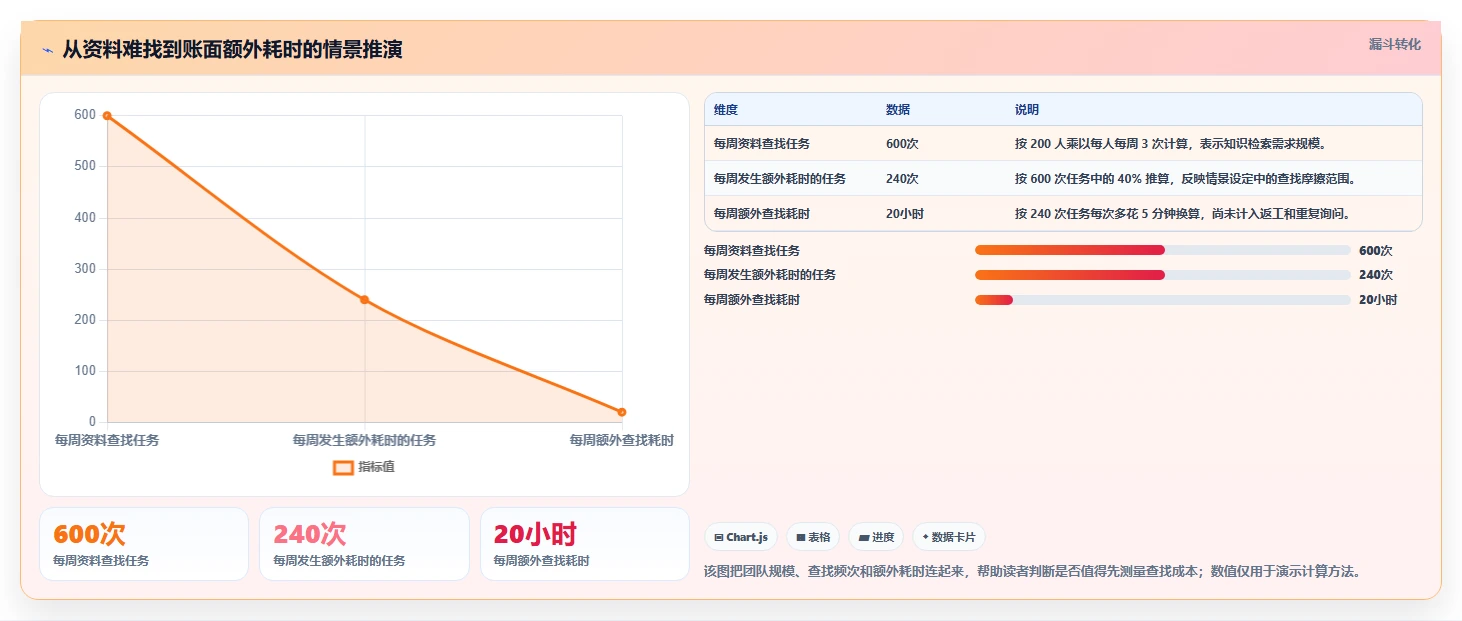Viewport: 1462px width, 621px height.
Task: Click table cell 每周额外查找耗时
Action: (x=762, y=214)
